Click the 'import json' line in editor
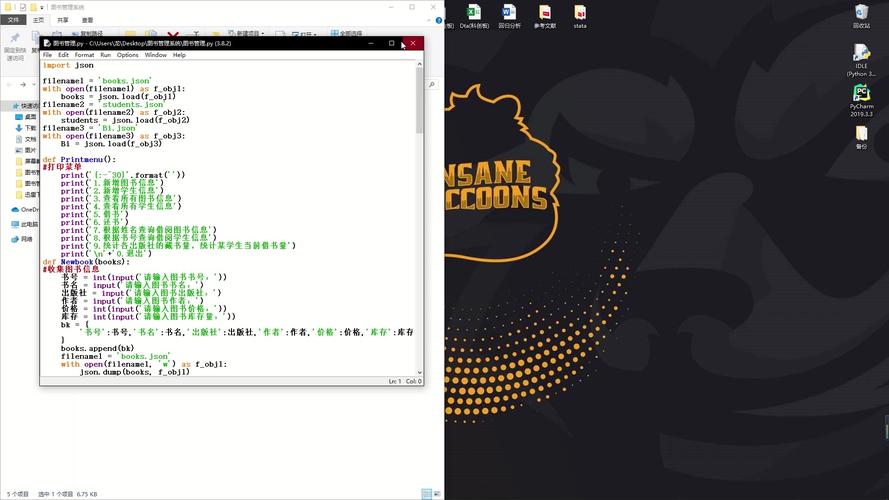This screenshot has height=500, width=889. click(x=68, y=65)
